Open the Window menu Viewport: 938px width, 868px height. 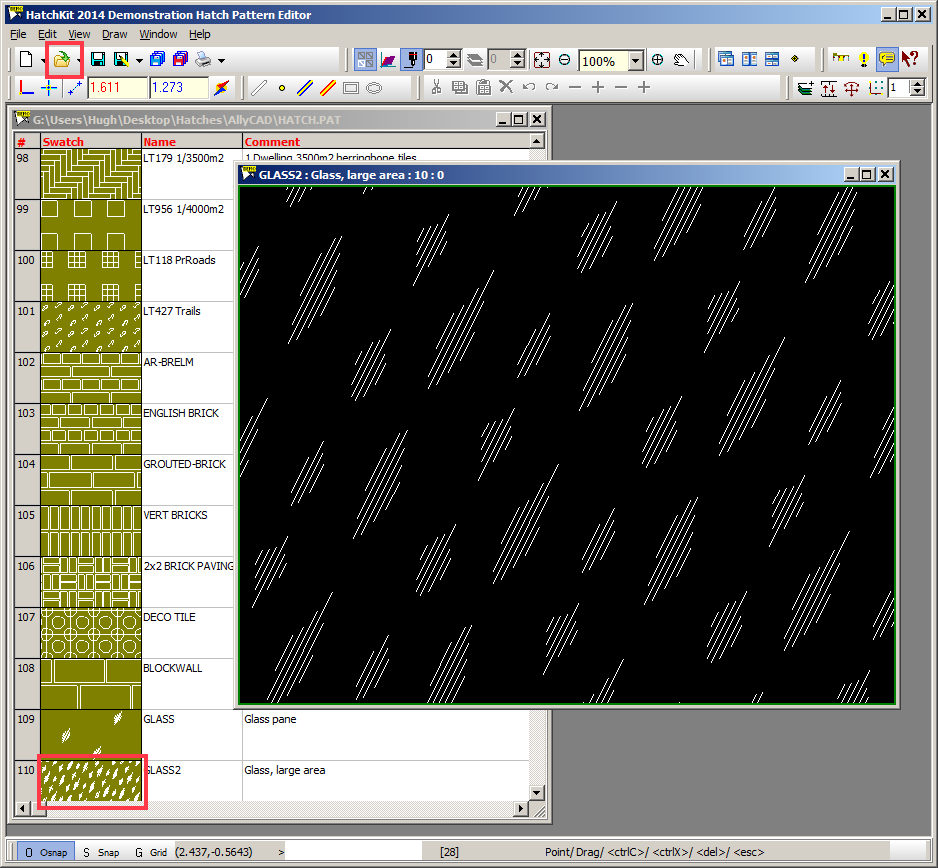tap(158, 34)
